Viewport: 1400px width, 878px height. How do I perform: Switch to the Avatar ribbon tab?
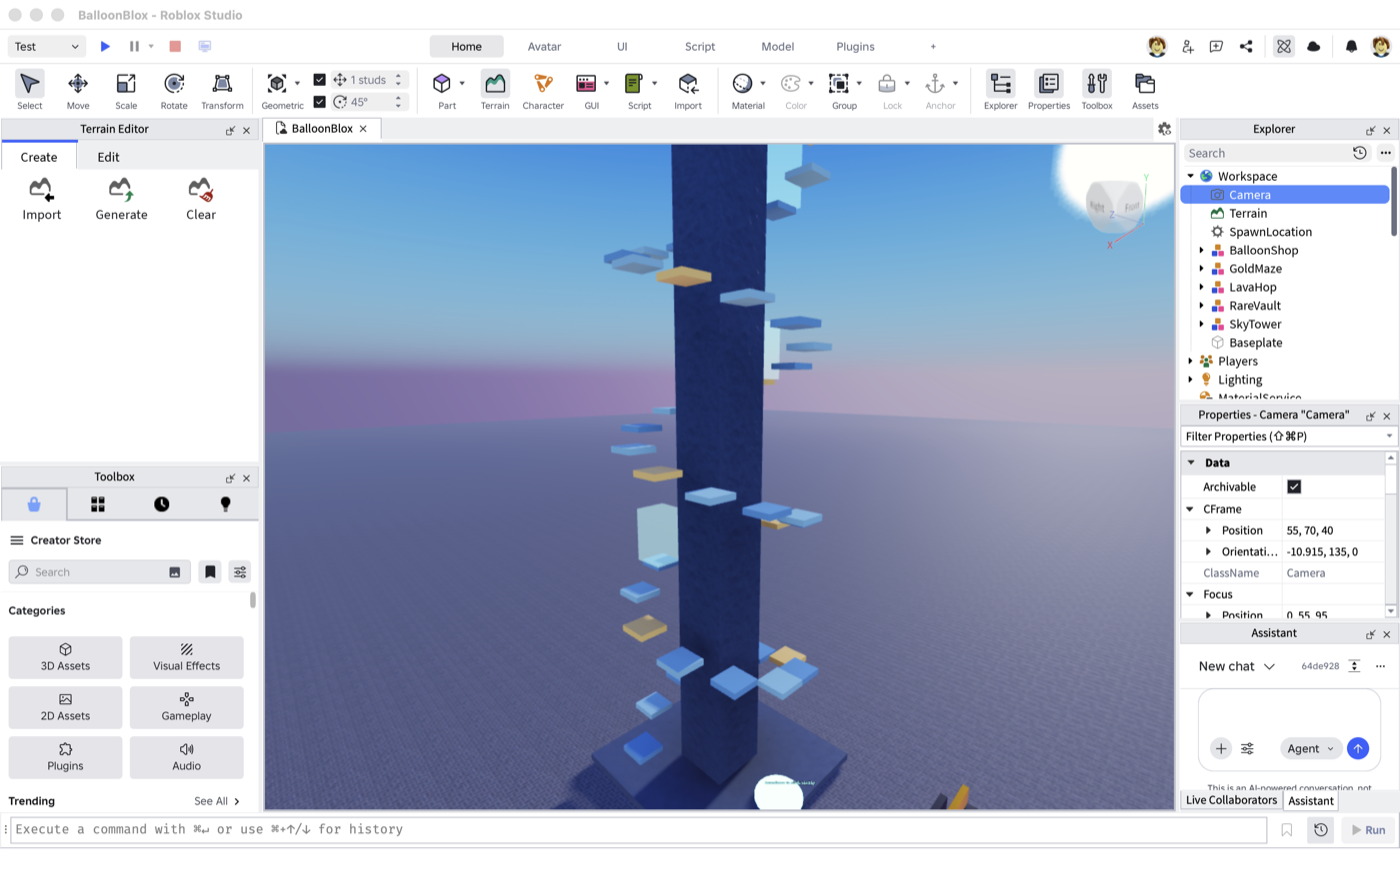(x=544, y=46)
